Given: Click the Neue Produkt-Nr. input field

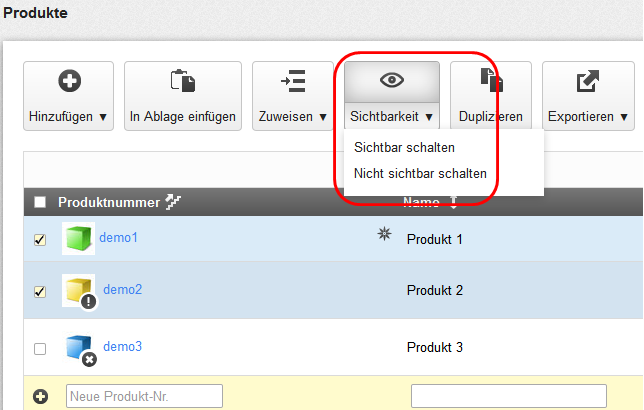Looking at the screenshot, I should tap(144, 397).
